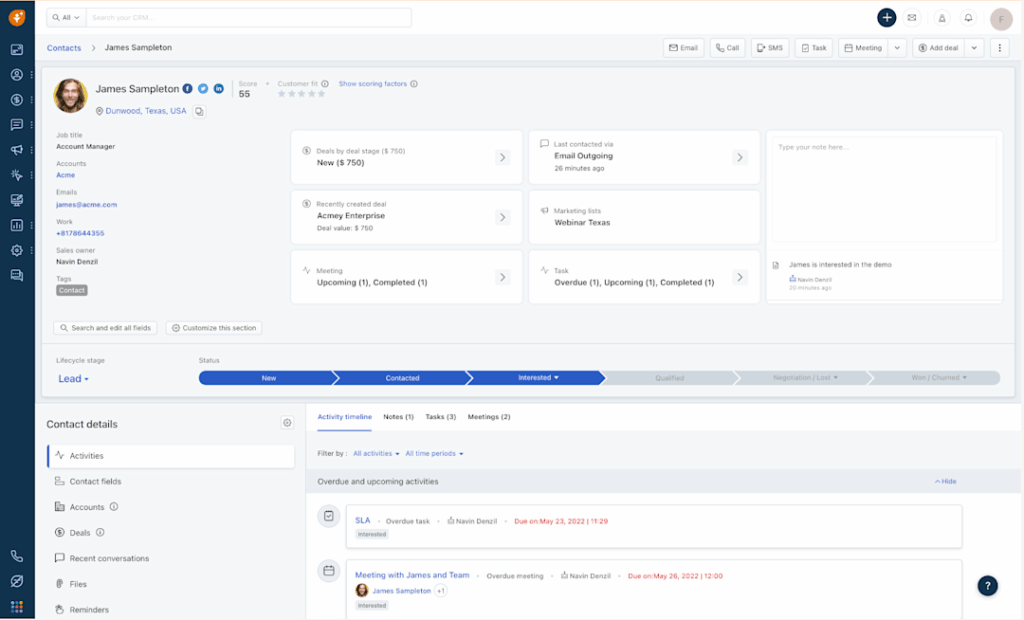Switch to the Activity timeline tab
The width and height of the screenshot is (1024, 620).
coord(344,417)
